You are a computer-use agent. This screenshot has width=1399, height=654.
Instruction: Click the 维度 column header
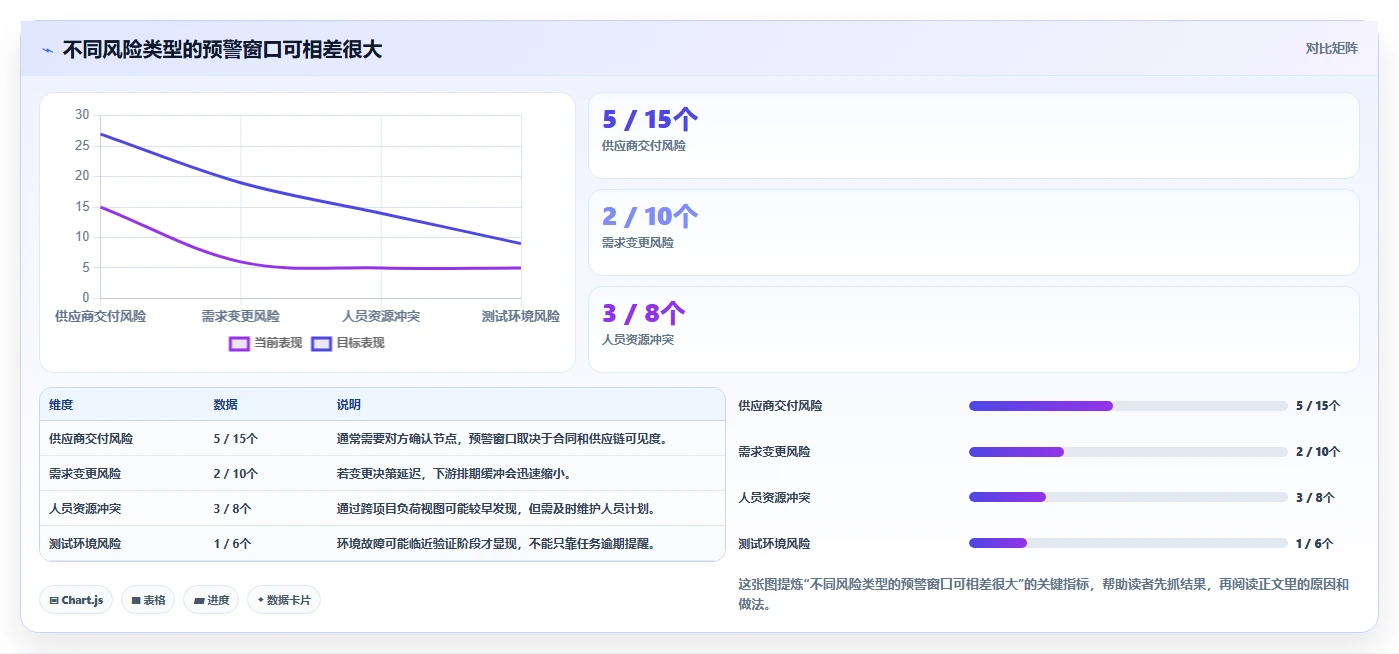pyautogui.click(x=61, y=405)
